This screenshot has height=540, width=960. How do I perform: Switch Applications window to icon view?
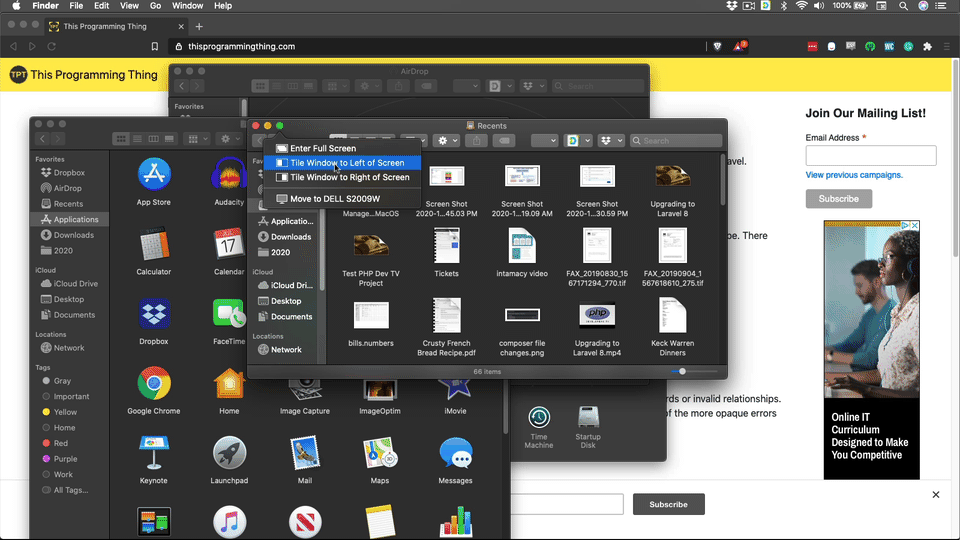121,139
